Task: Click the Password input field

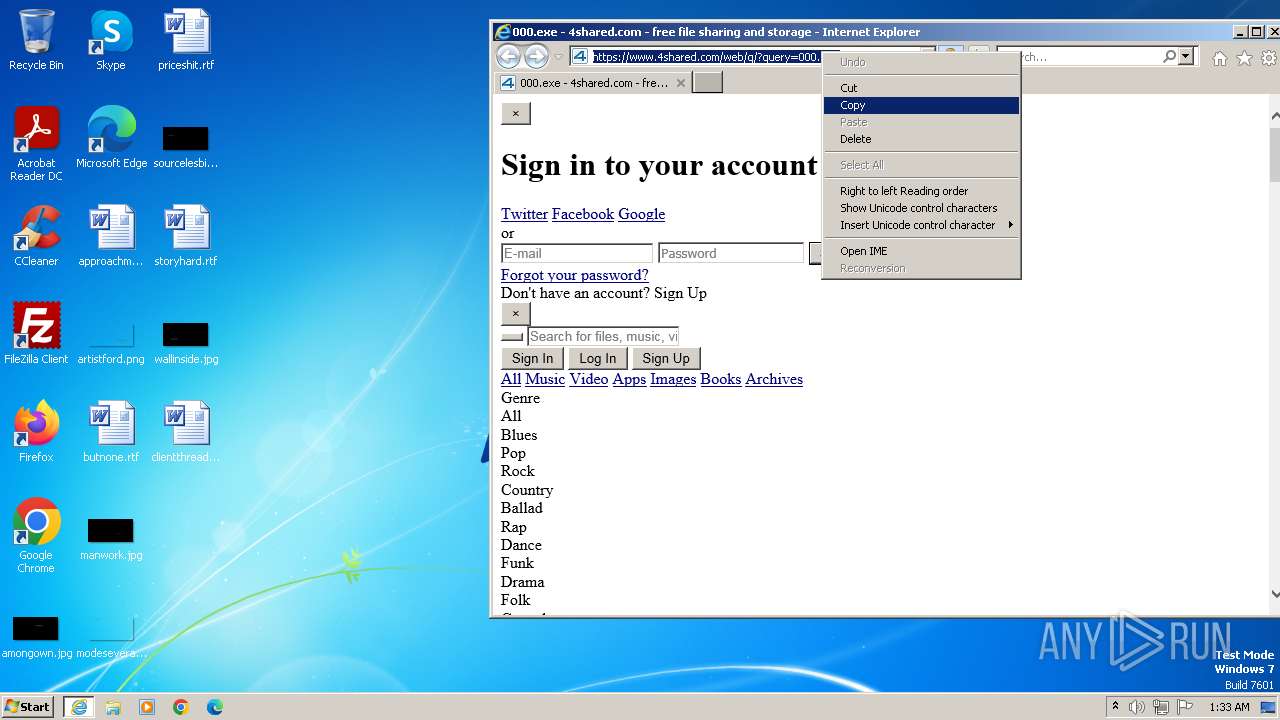Action: tap(731, 253)
